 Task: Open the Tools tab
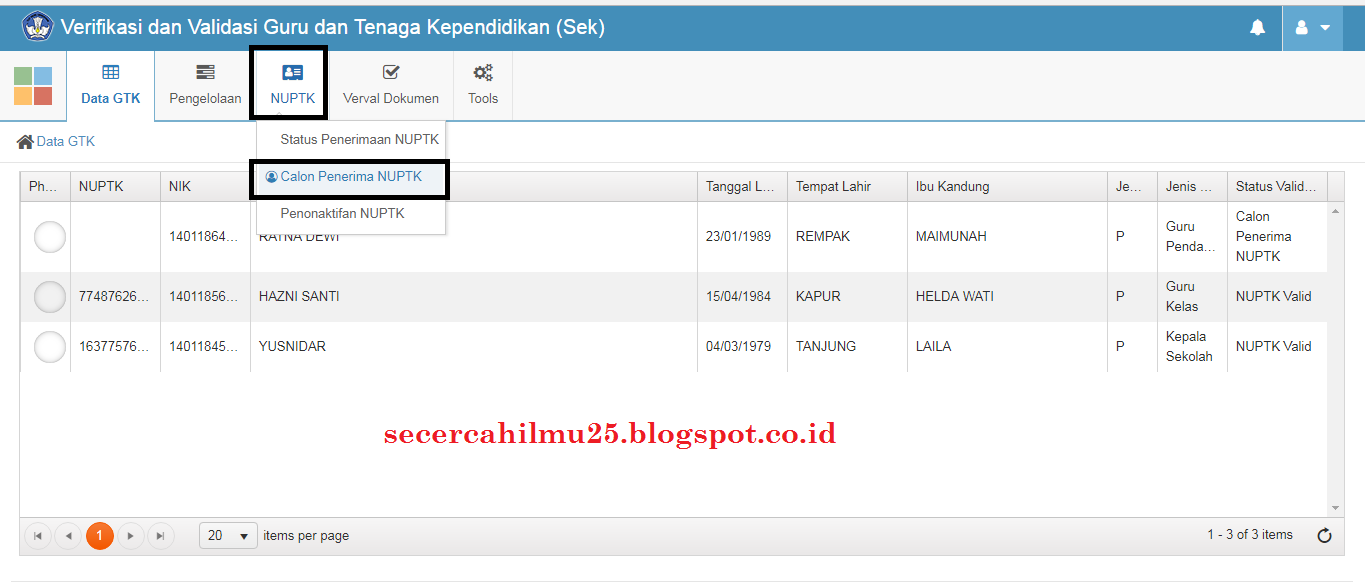[x=483, y=86]
